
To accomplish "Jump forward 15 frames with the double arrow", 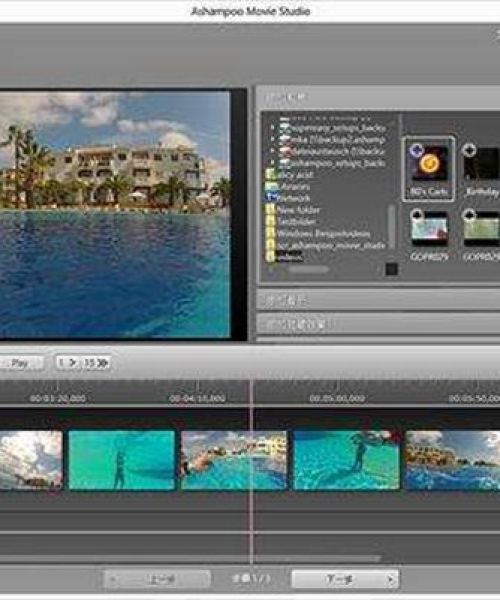I will (96, 363).
